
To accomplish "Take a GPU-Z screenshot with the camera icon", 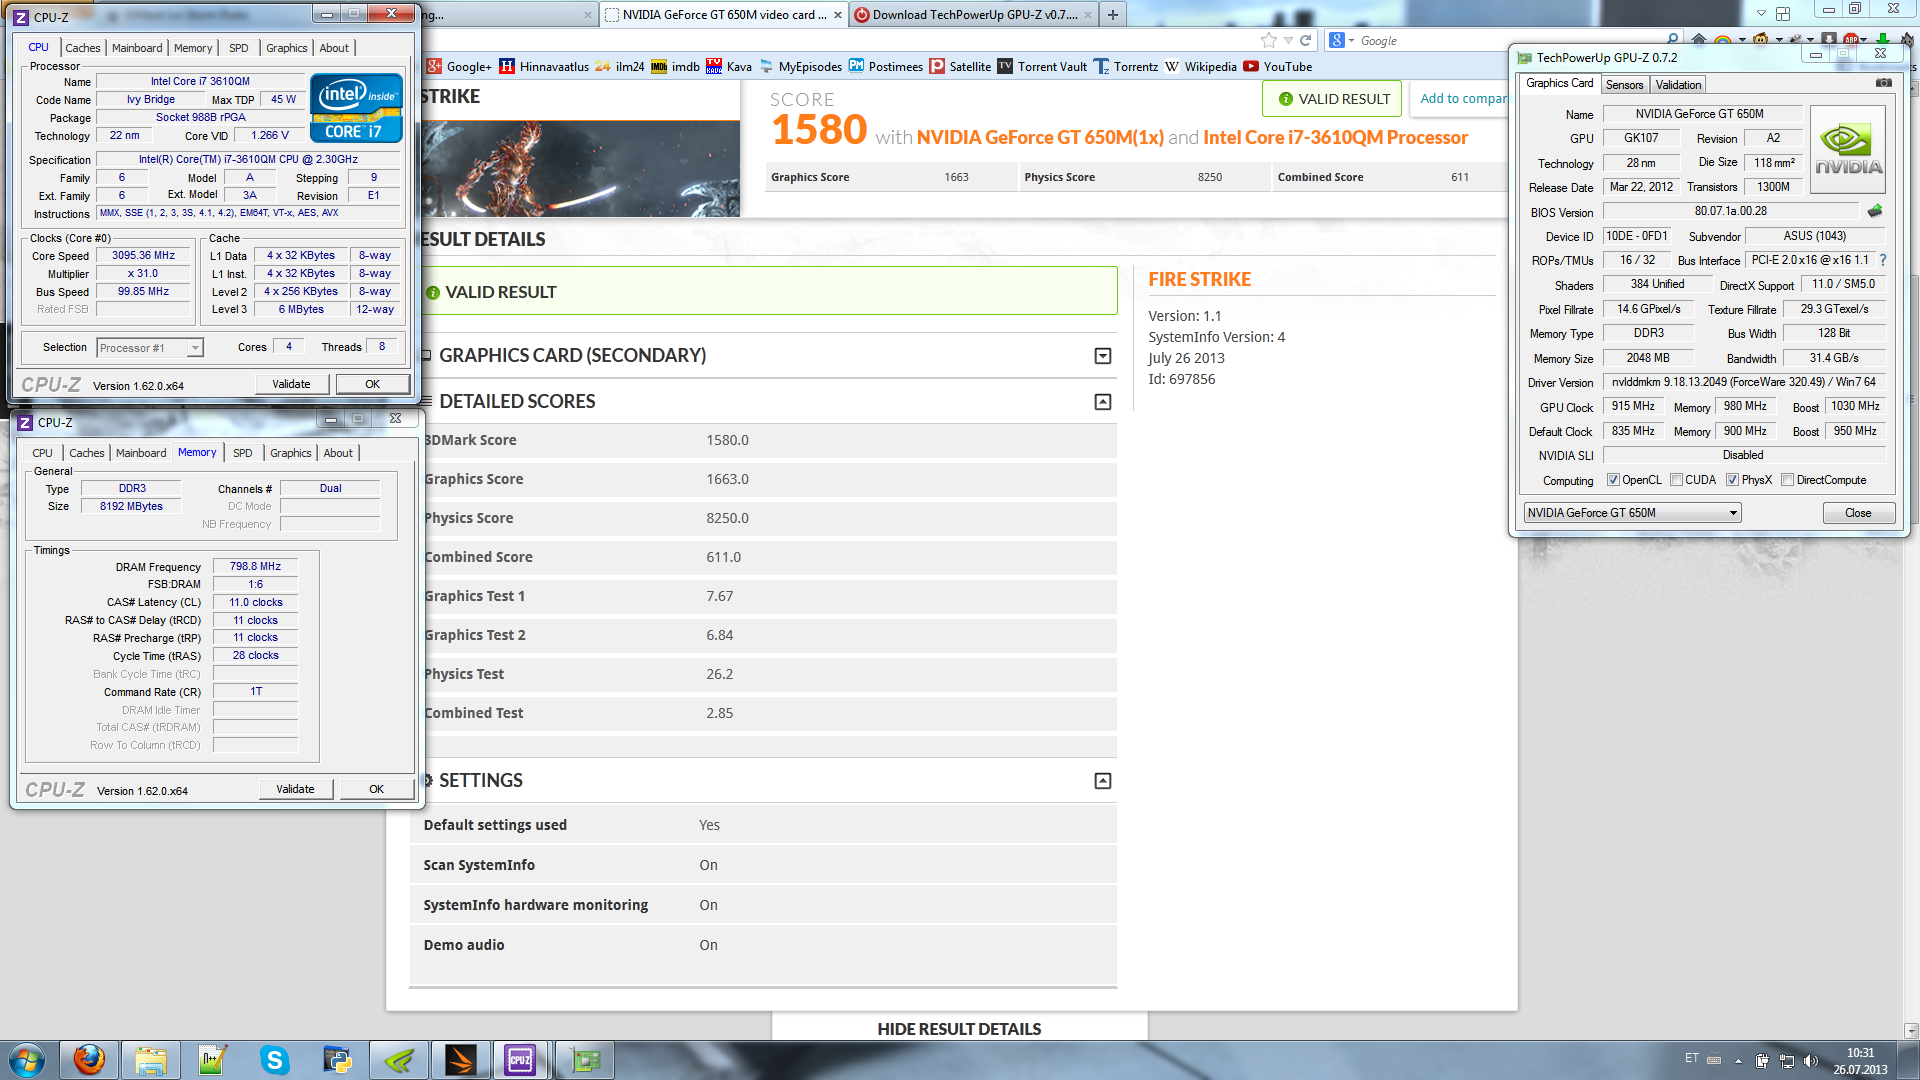I will [1883, 83].
